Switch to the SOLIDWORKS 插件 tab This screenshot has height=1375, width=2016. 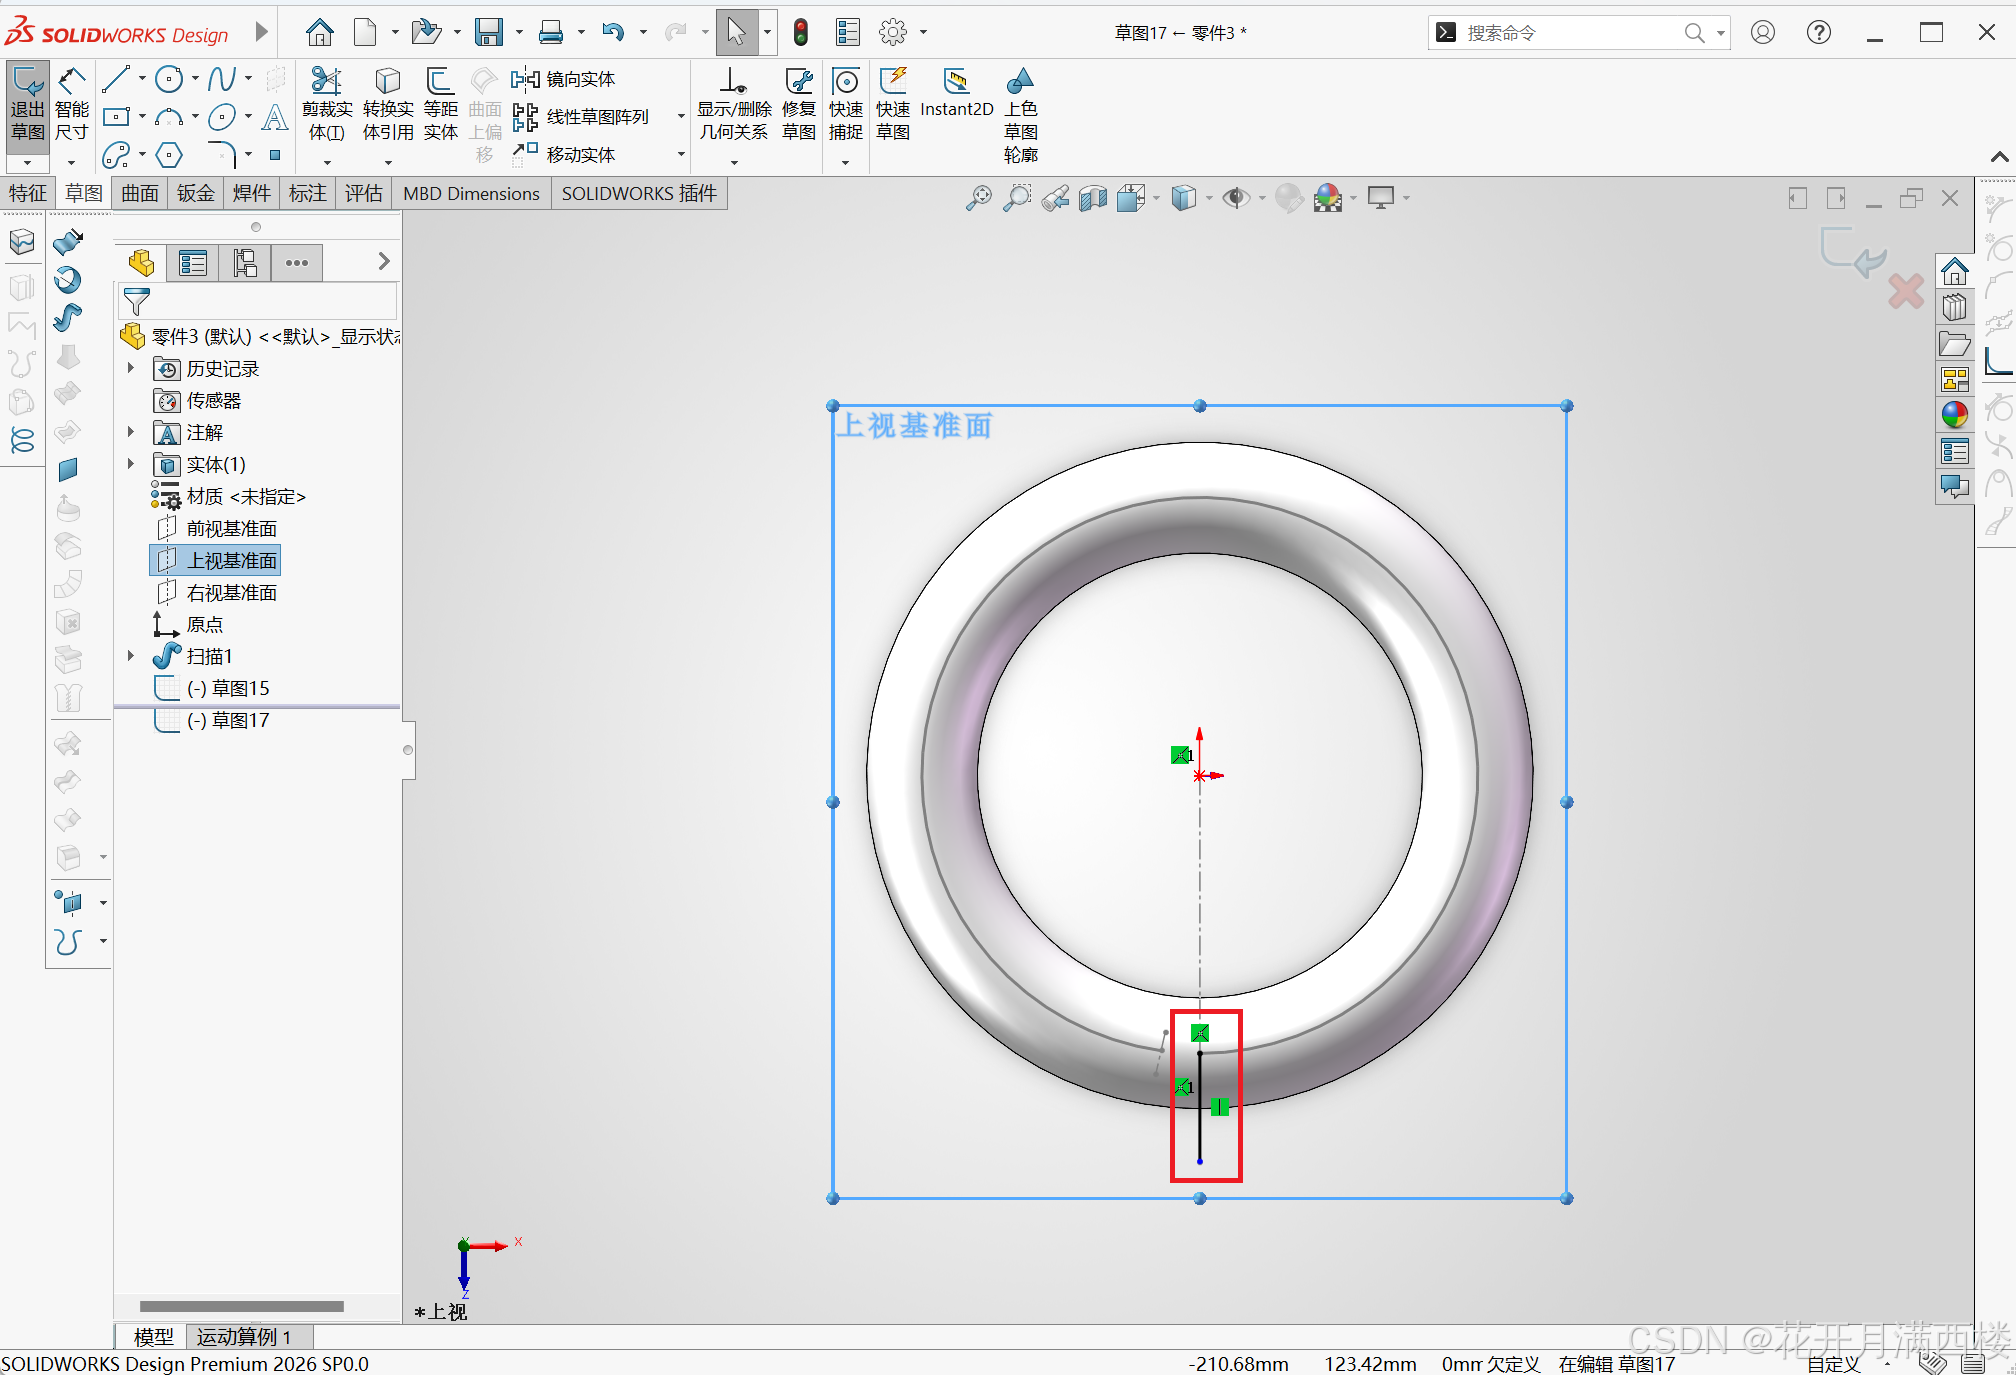tap(639, 193)
